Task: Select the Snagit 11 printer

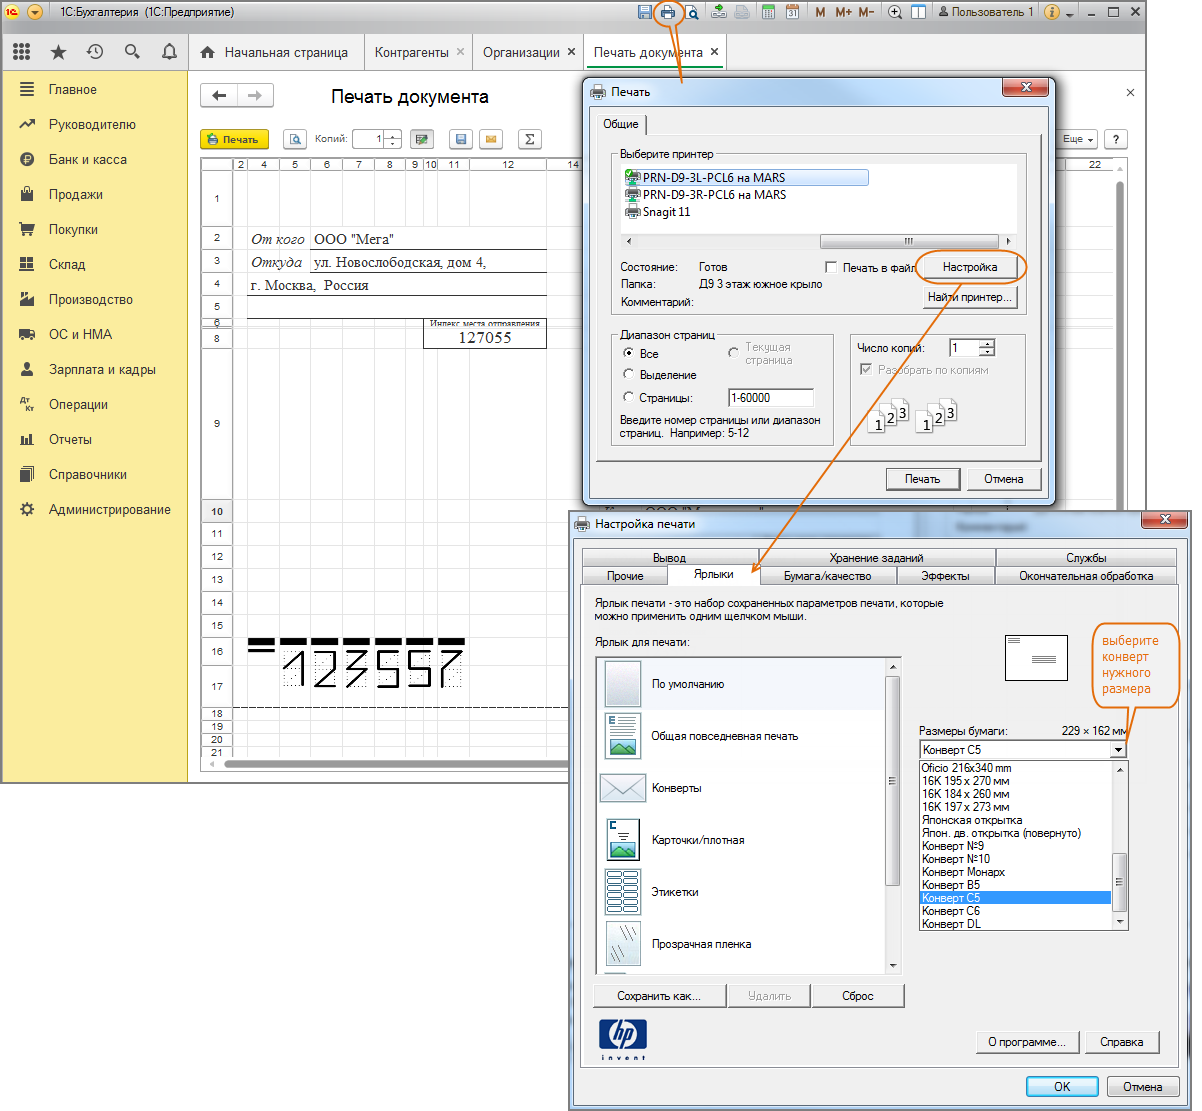Action: pyautogui.click(x=657, y=212)
